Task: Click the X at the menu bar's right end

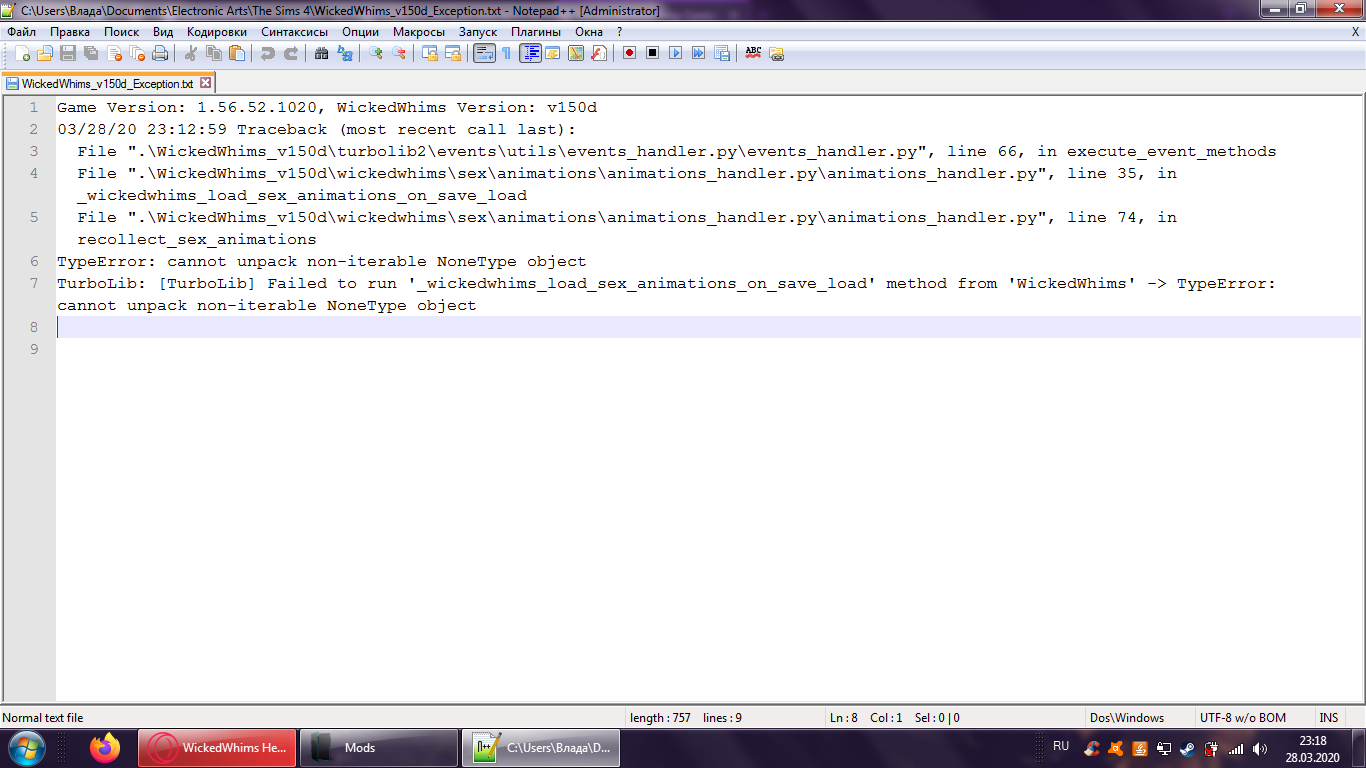Action: (x=1355, y=32)
